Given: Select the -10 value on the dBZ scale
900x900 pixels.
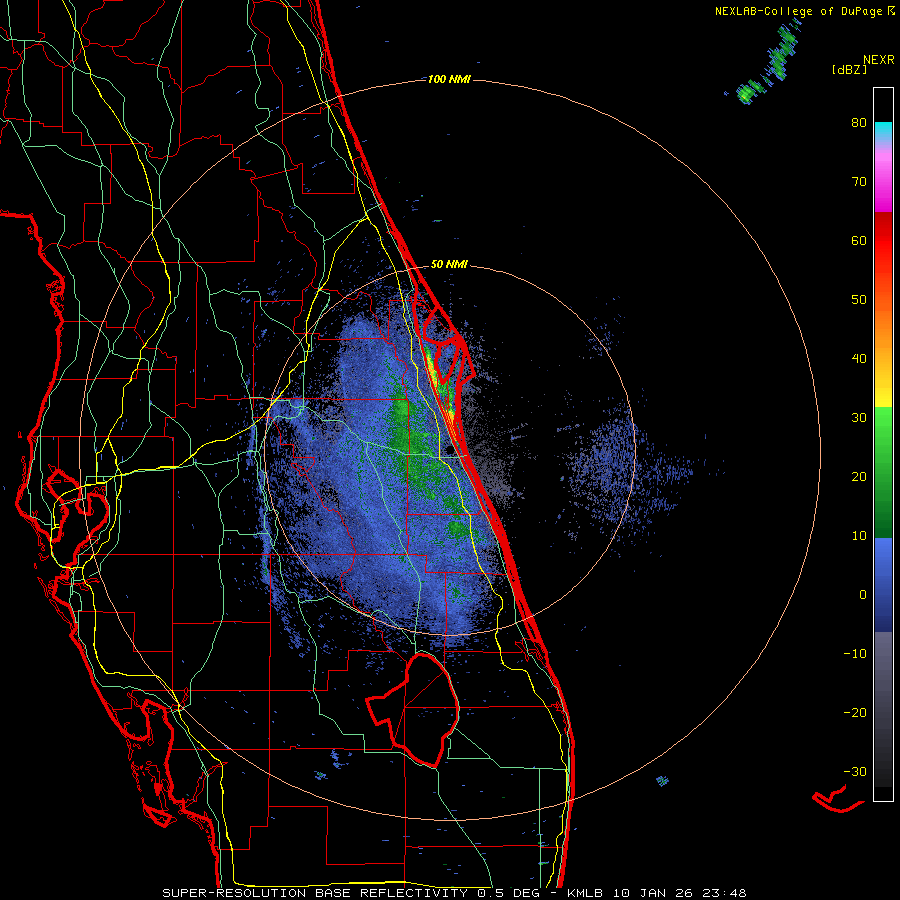Looking at the screenshot, I should pyautogui.click(x=855, y=654).
